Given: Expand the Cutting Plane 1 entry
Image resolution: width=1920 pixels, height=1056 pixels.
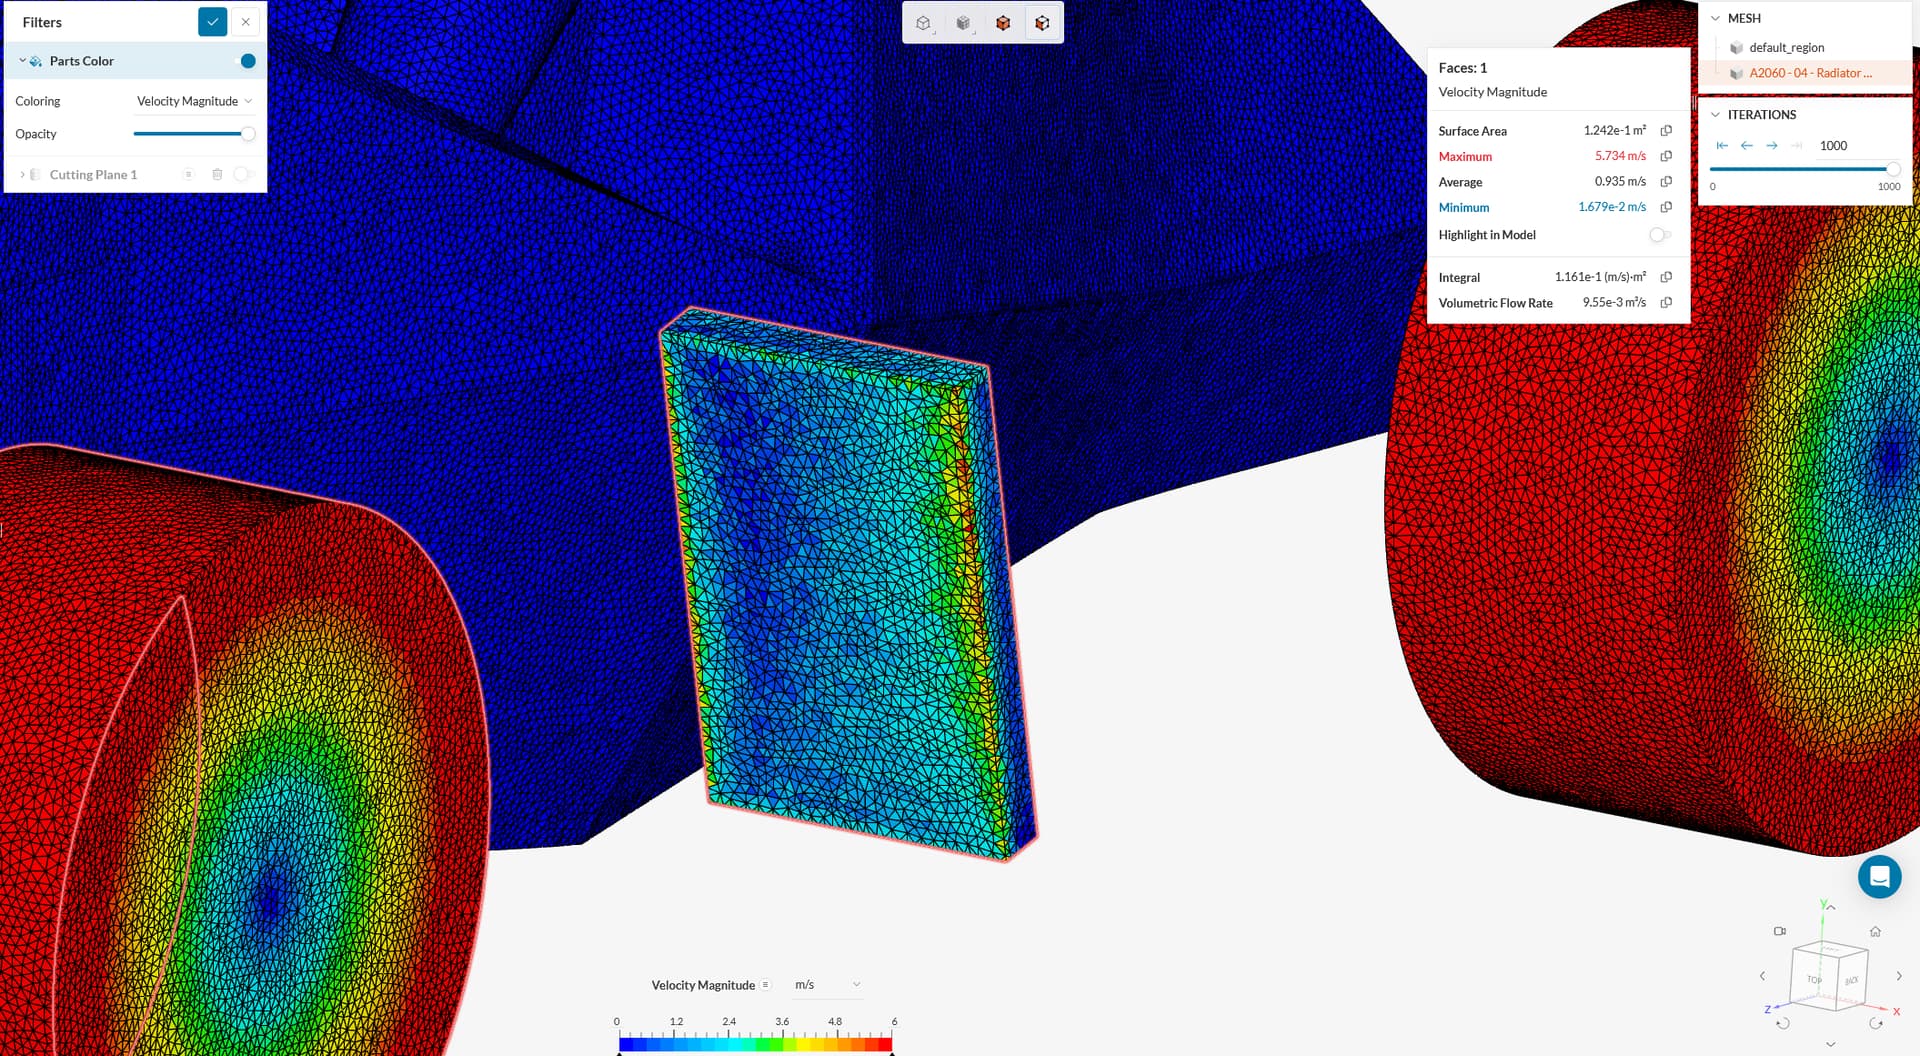Looking at the screenshot, I should [22, 174].
